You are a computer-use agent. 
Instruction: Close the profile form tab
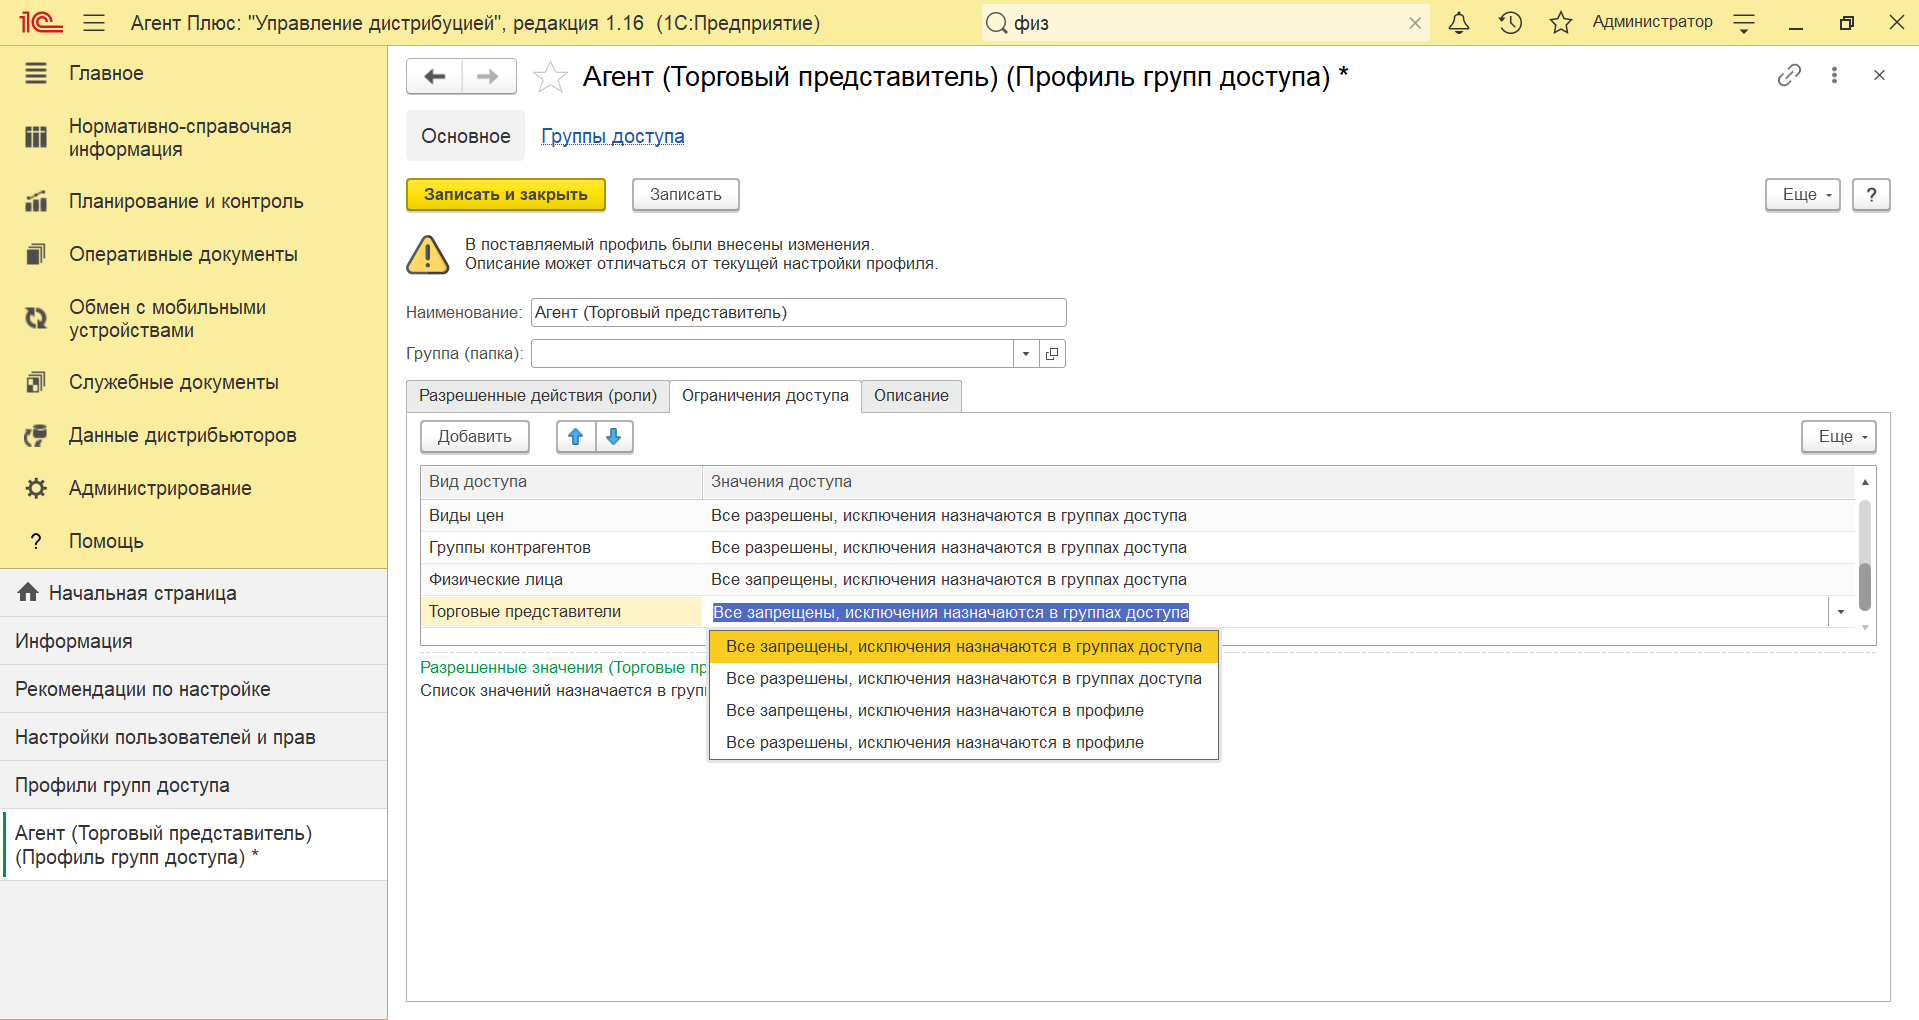coord(1879,75)
